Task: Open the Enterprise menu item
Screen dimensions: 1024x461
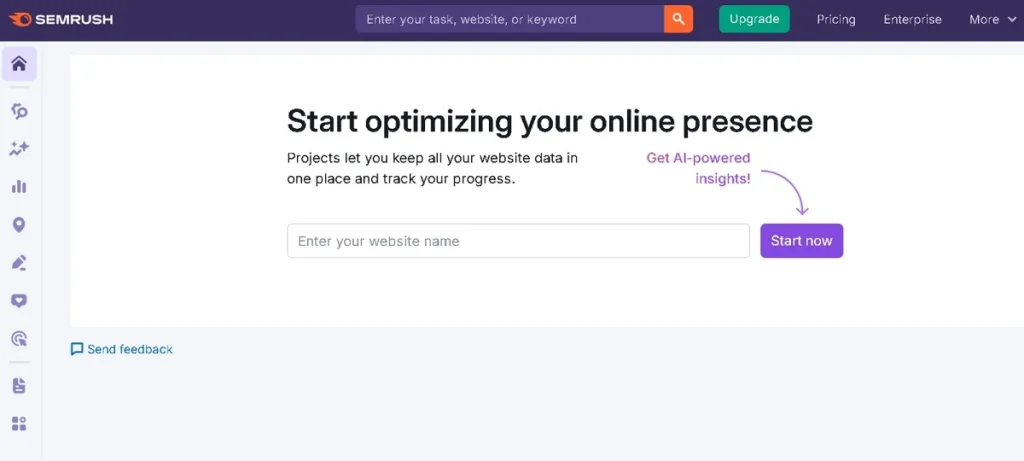Action: [x=912, y=19]
